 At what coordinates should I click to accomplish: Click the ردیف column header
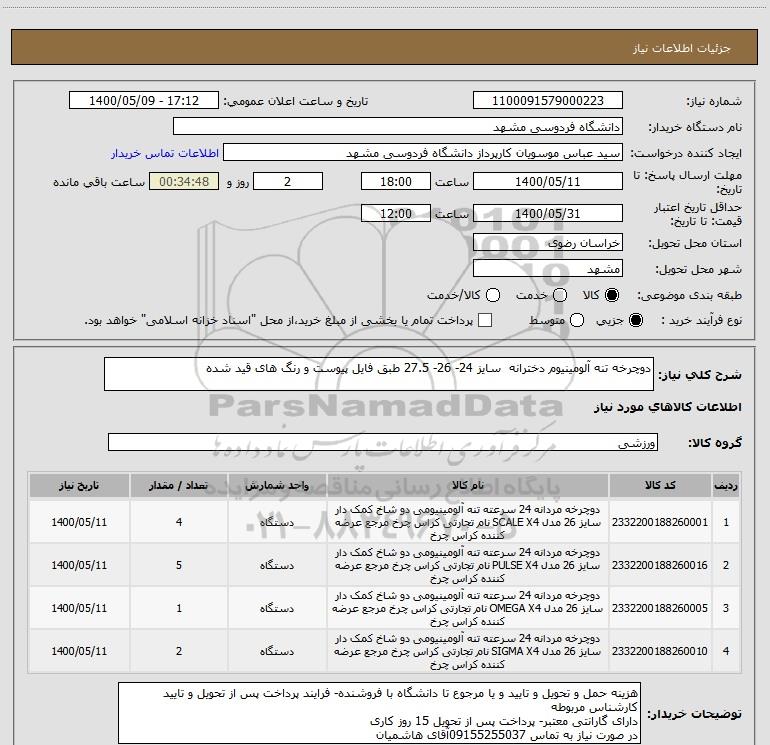click(x=726, y=486)
